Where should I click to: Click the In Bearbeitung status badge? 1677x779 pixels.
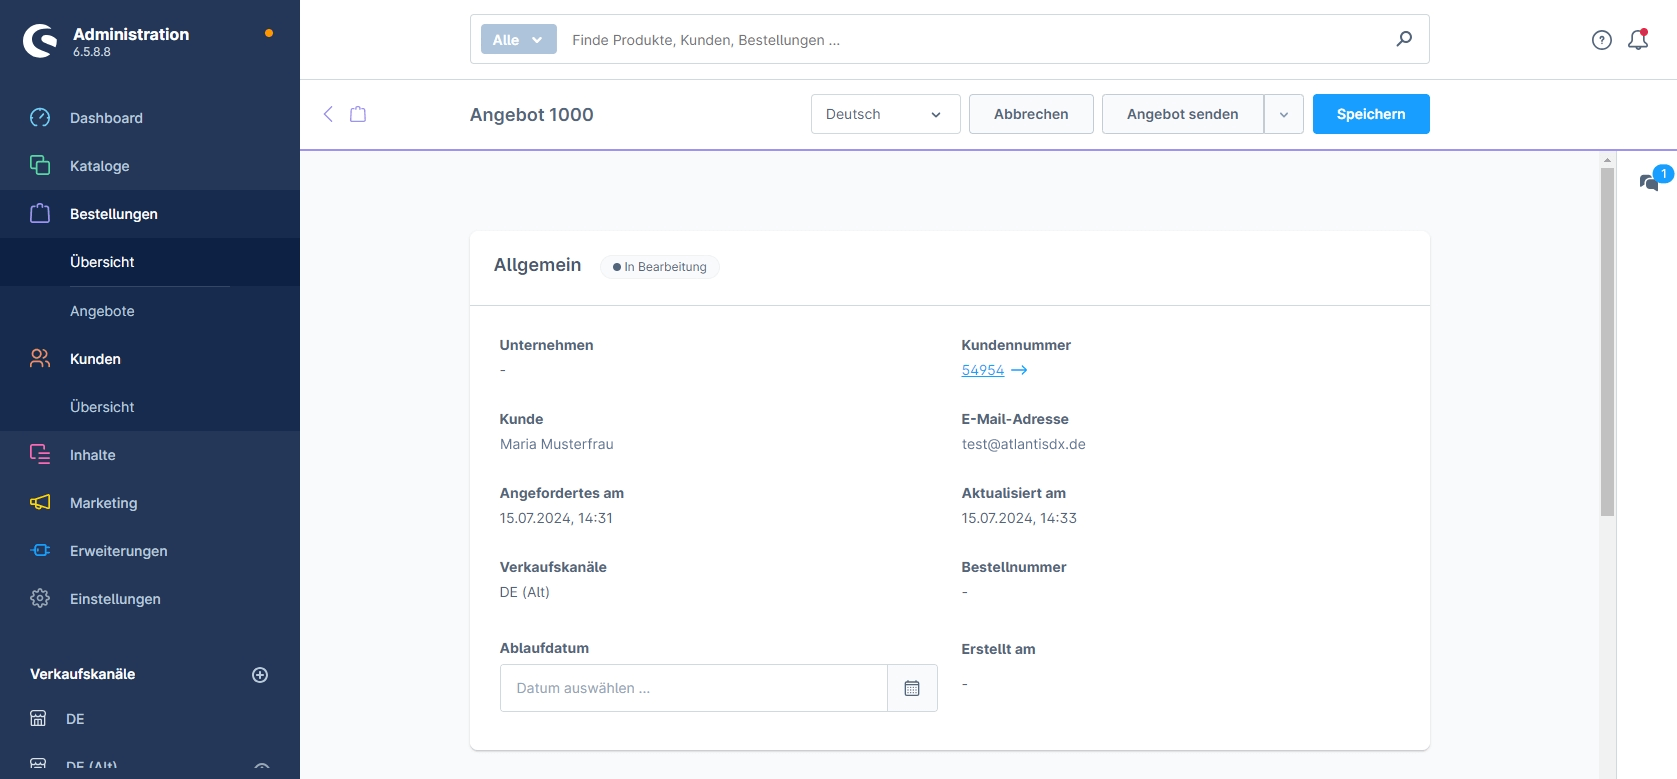(660, 267)
